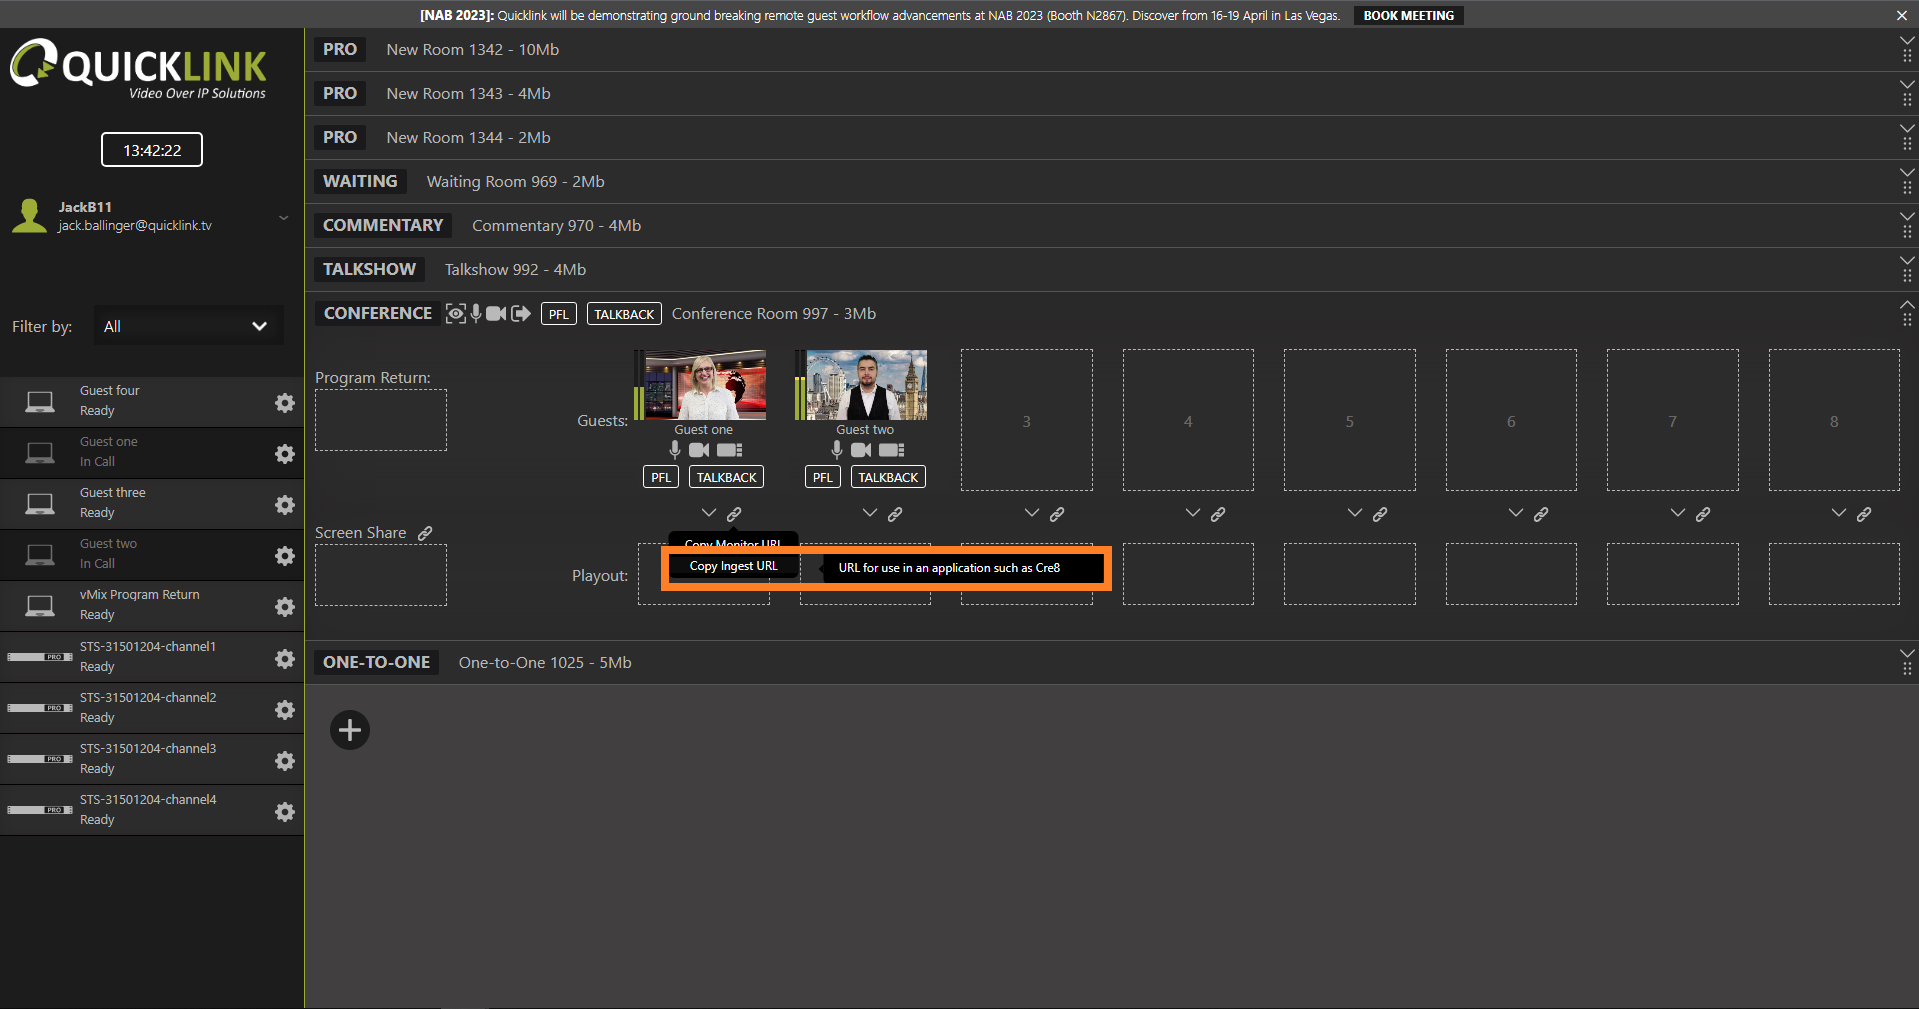Mute the Conference room microphone icon
Screen dimensions: 1919x1009
(476, 314)
